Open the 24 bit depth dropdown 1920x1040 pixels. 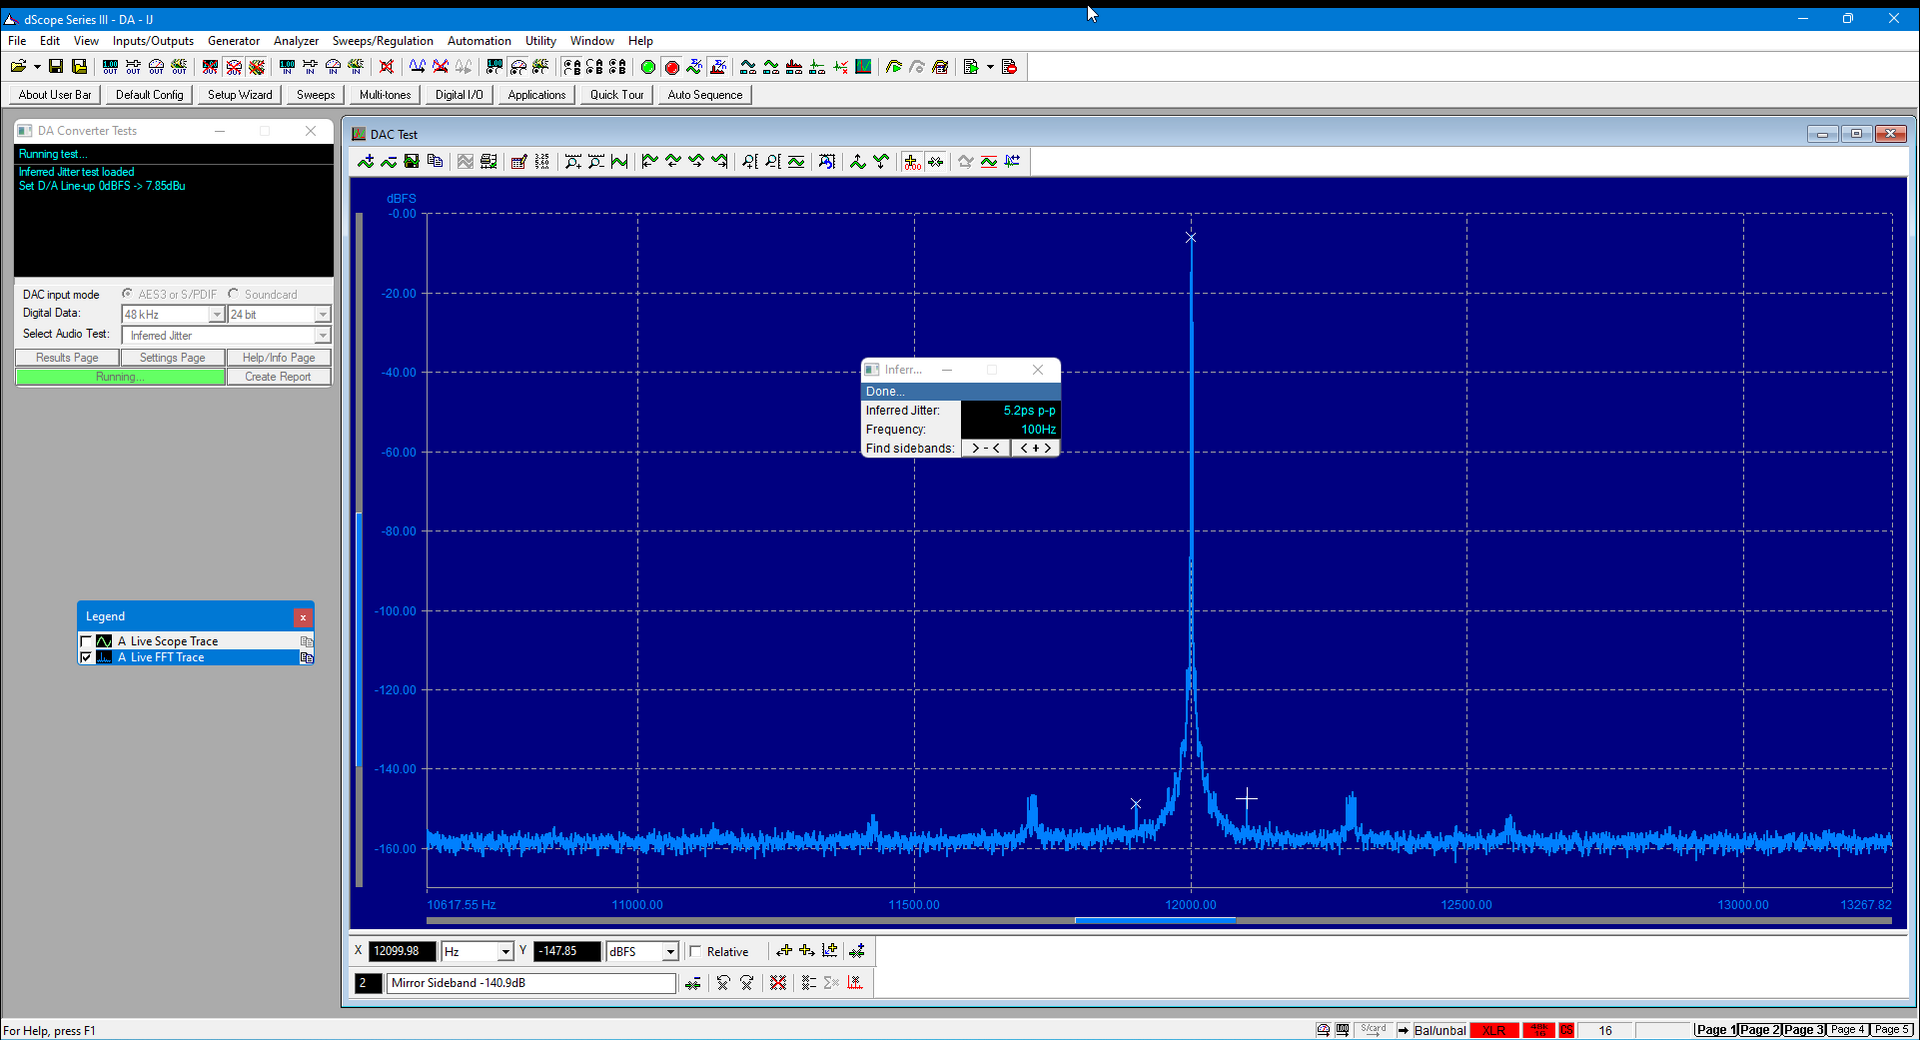322,315
